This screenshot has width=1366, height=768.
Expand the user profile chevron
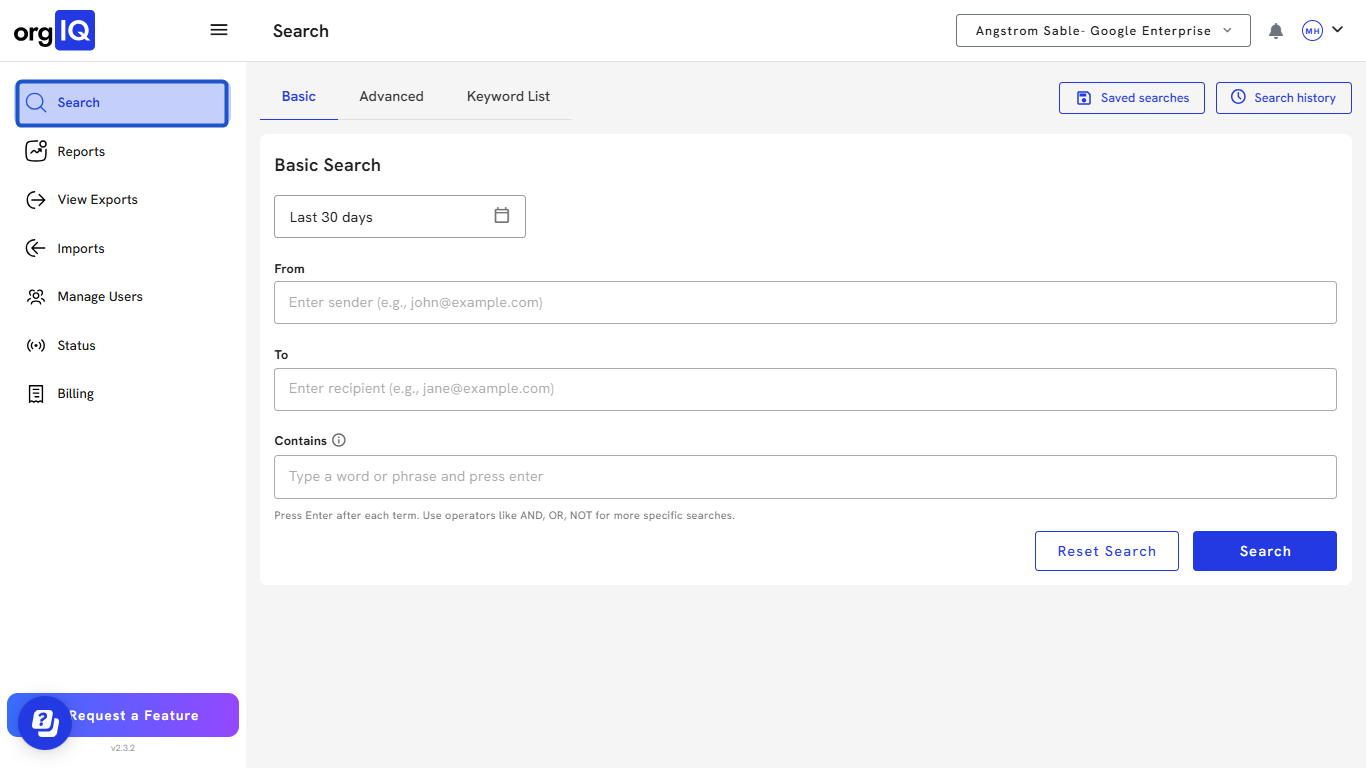[1338, 30]
